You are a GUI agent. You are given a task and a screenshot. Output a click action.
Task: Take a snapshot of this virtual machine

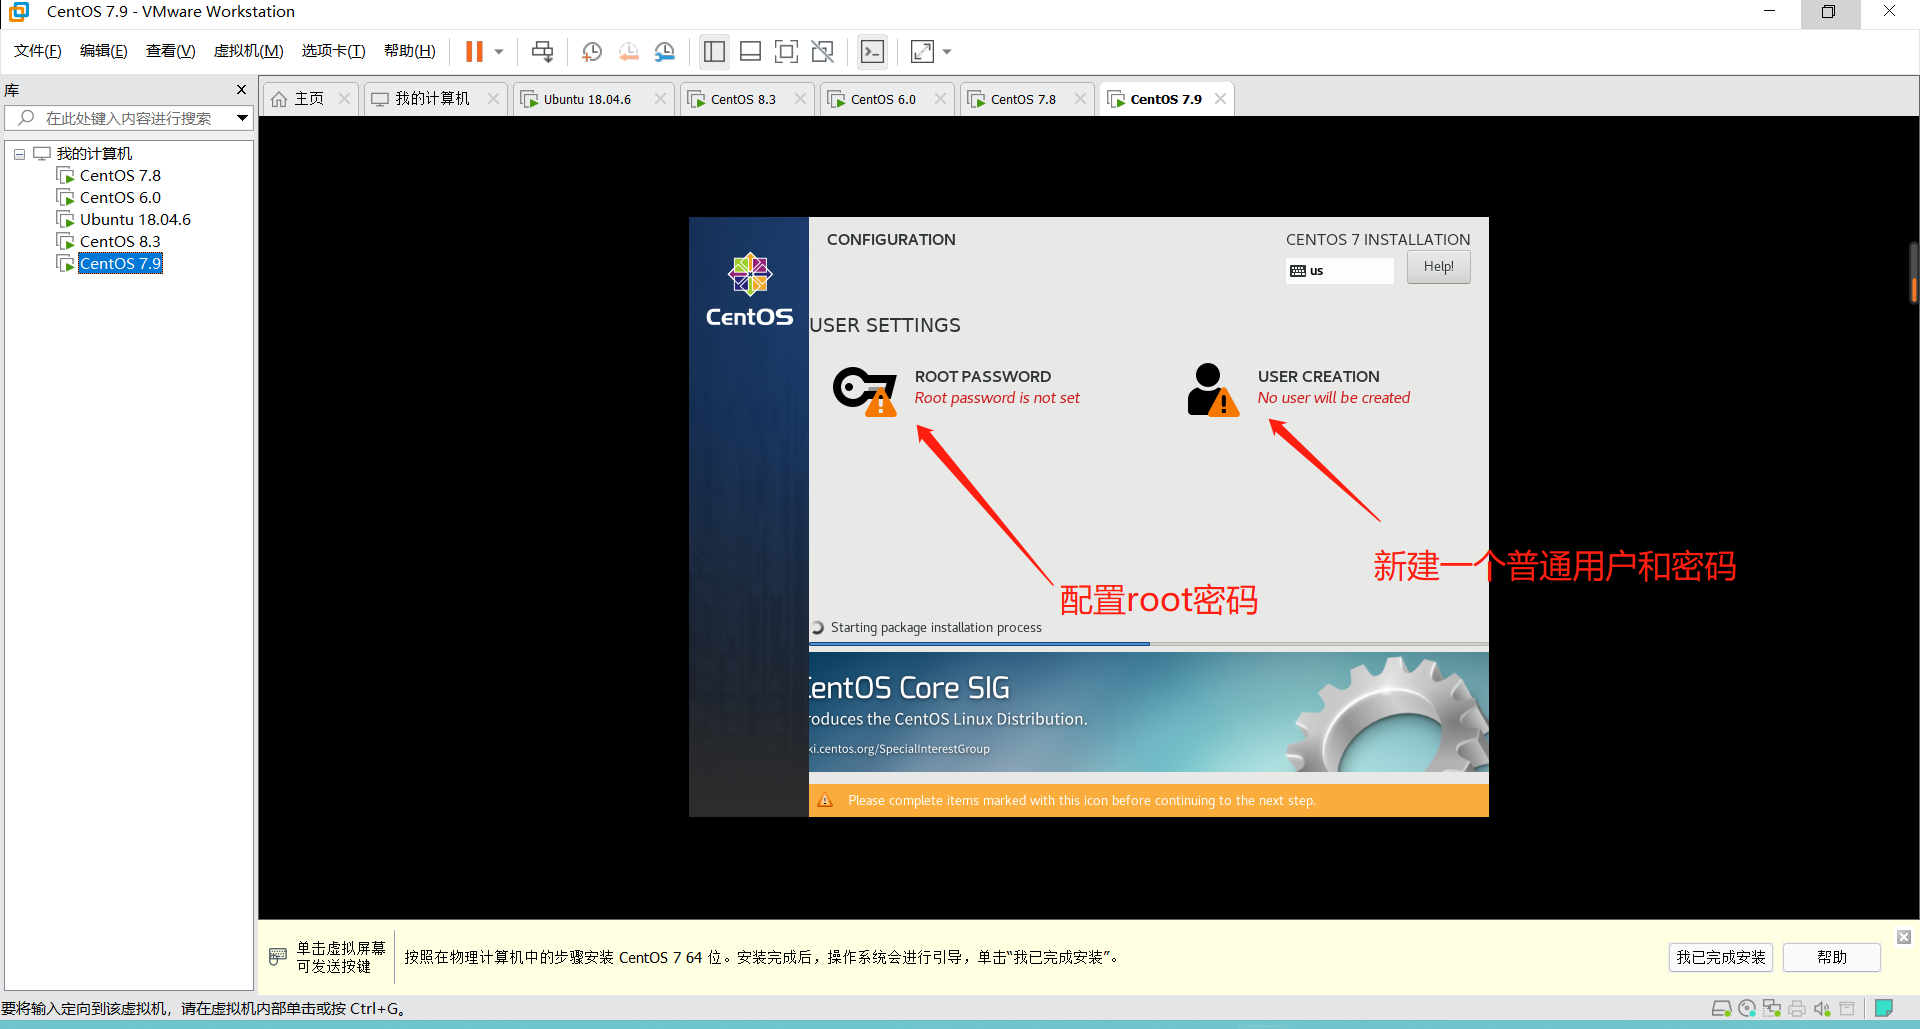pos(592,51)
